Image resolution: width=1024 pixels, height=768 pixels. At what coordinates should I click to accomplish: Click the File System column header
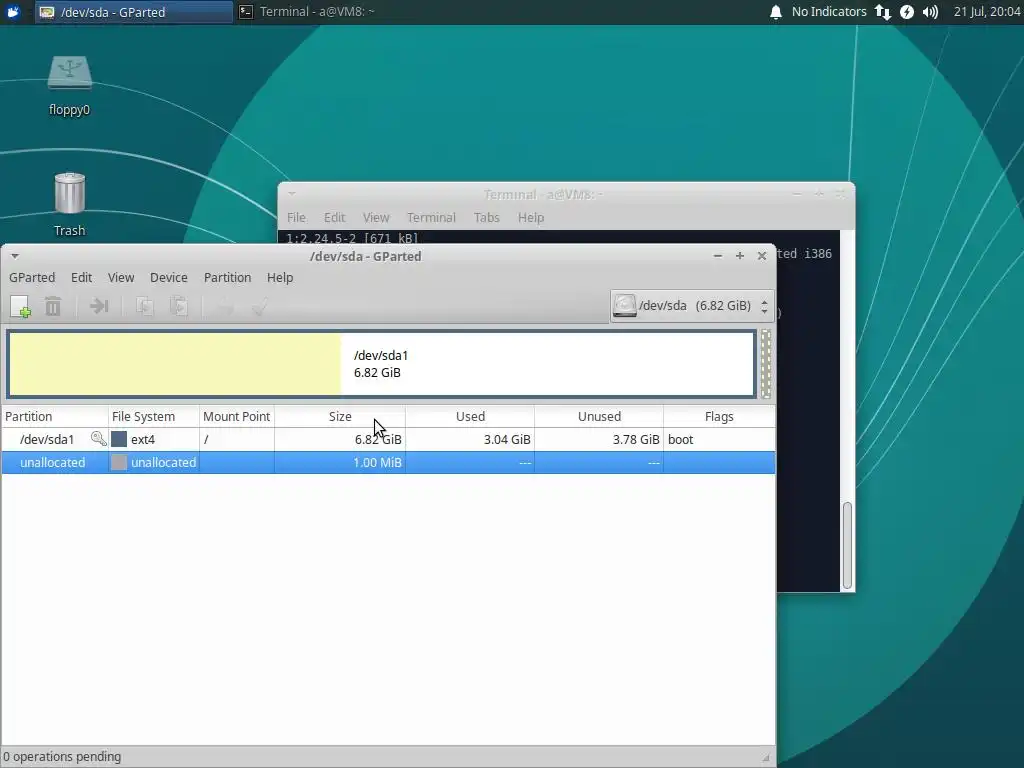click(x=153, y=416)
